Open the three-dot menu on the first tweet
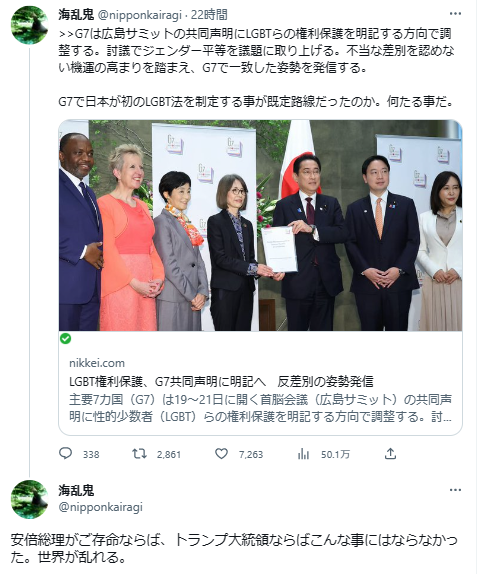The width and height of the screenshot is (478, 574). click(455, 14)
